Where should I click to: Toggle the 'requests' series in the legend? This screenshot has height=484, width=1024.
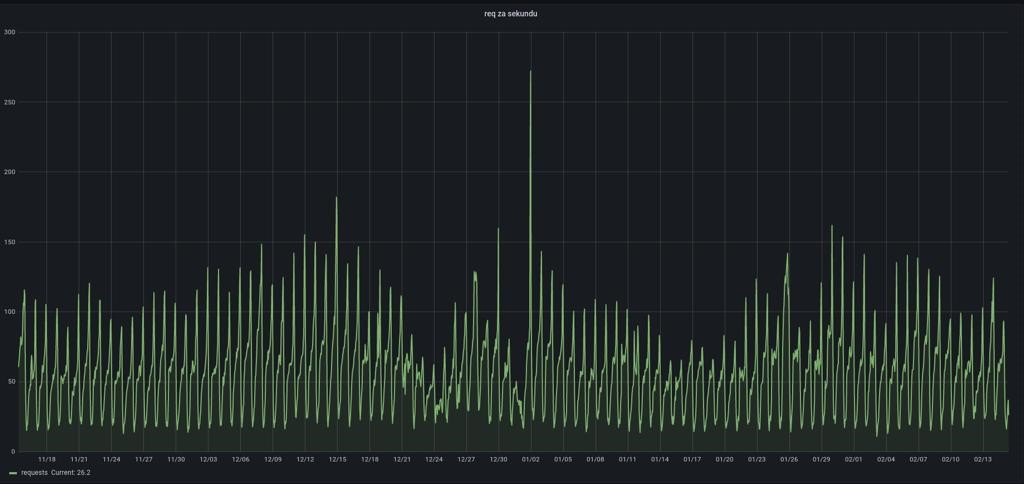35,472
